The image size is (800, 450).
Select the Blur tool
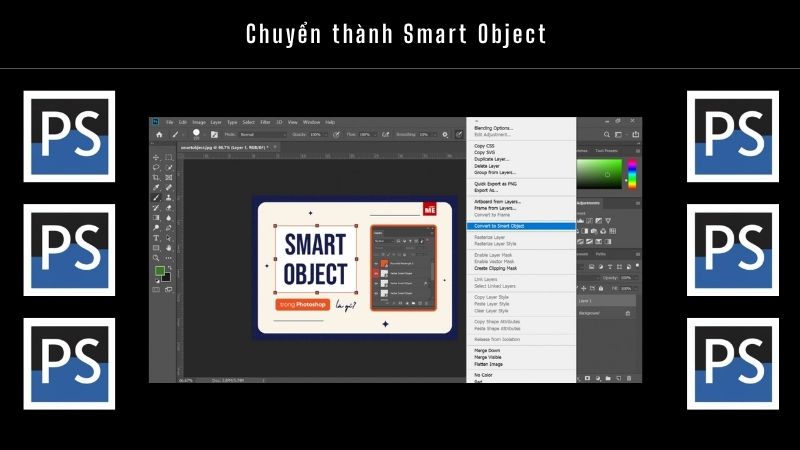click(168, 218)
